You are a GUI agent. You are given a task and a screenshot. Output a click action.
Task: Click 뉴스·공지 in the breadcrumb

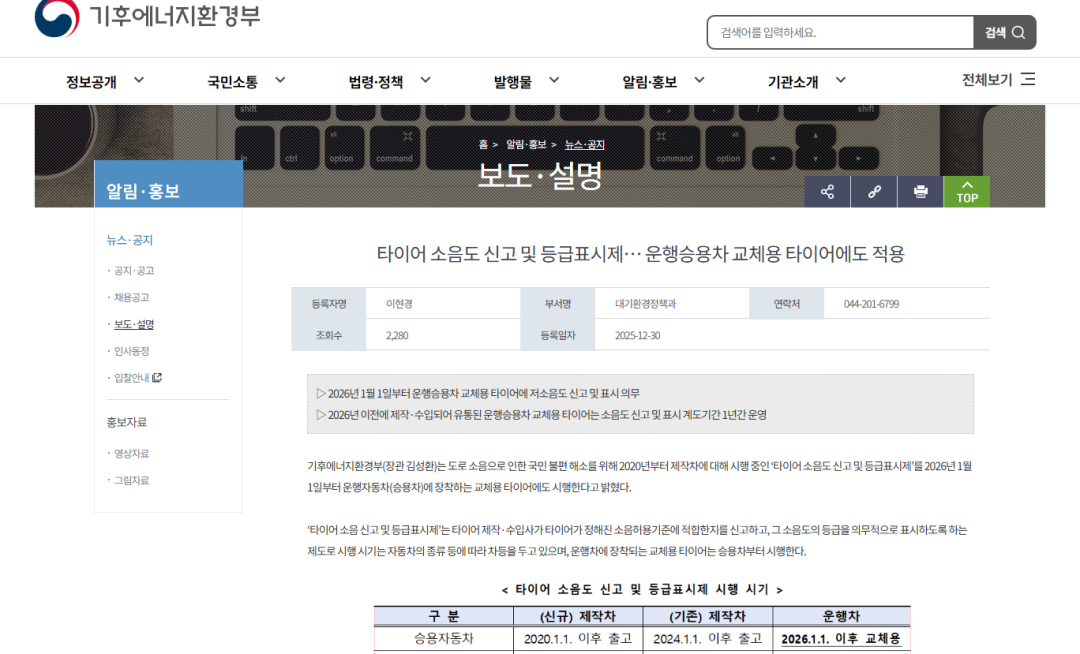point(584,145)
